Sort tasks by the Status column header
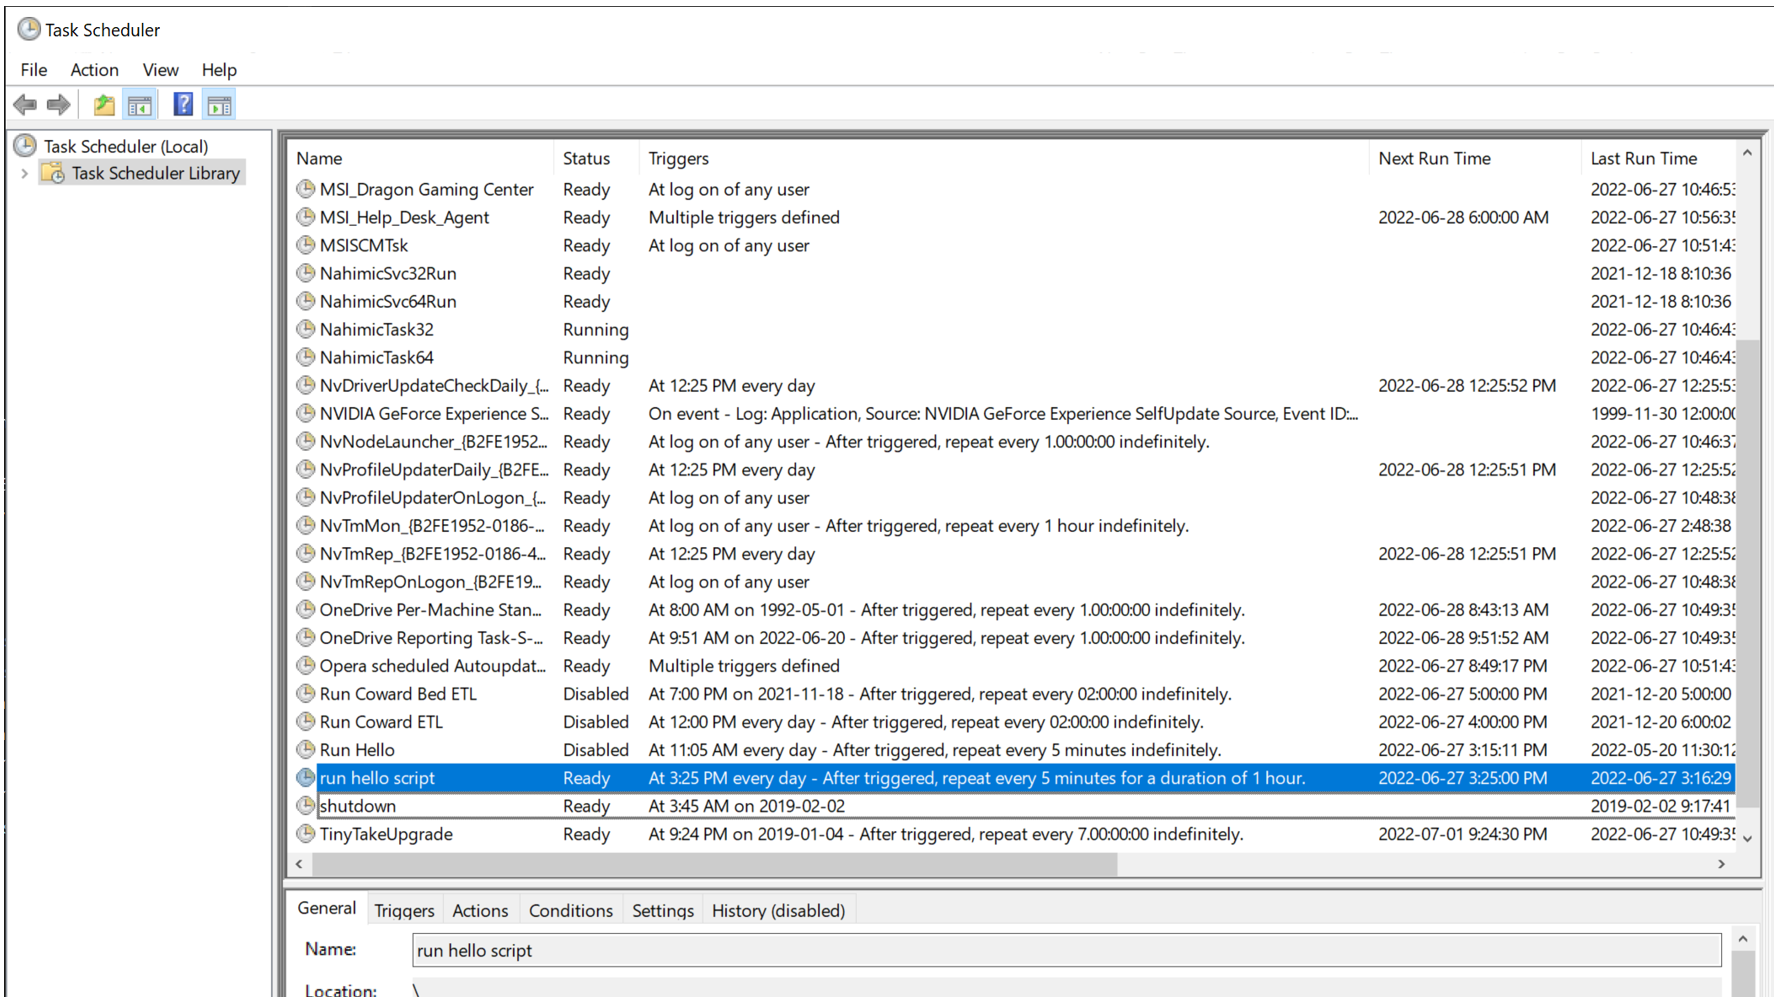Viewport: 1774px width, 997px height. tap(586, 158)
